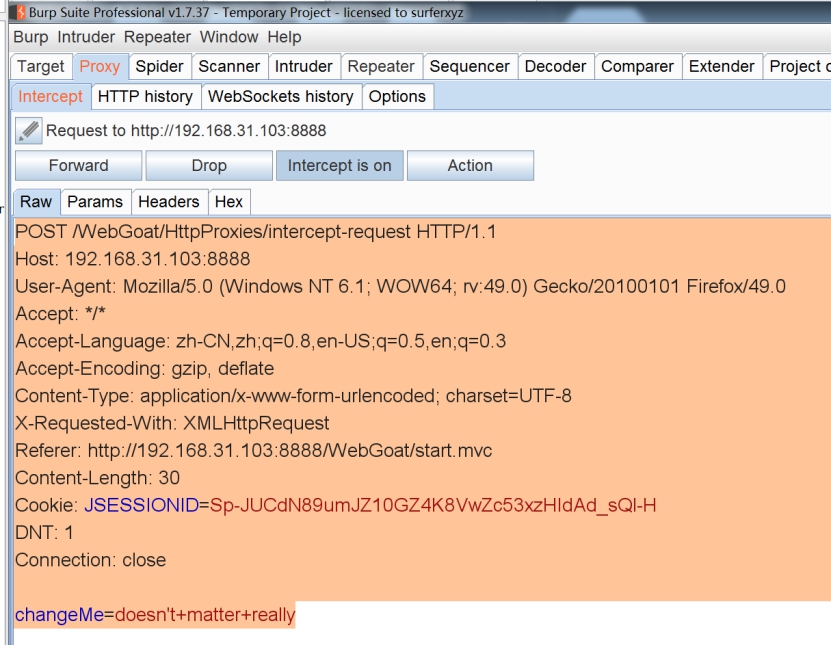Viewport: 831px width, 645px height.
Task: Toggle the 'Intercept is on' button
Action: (x=340, y=166)
